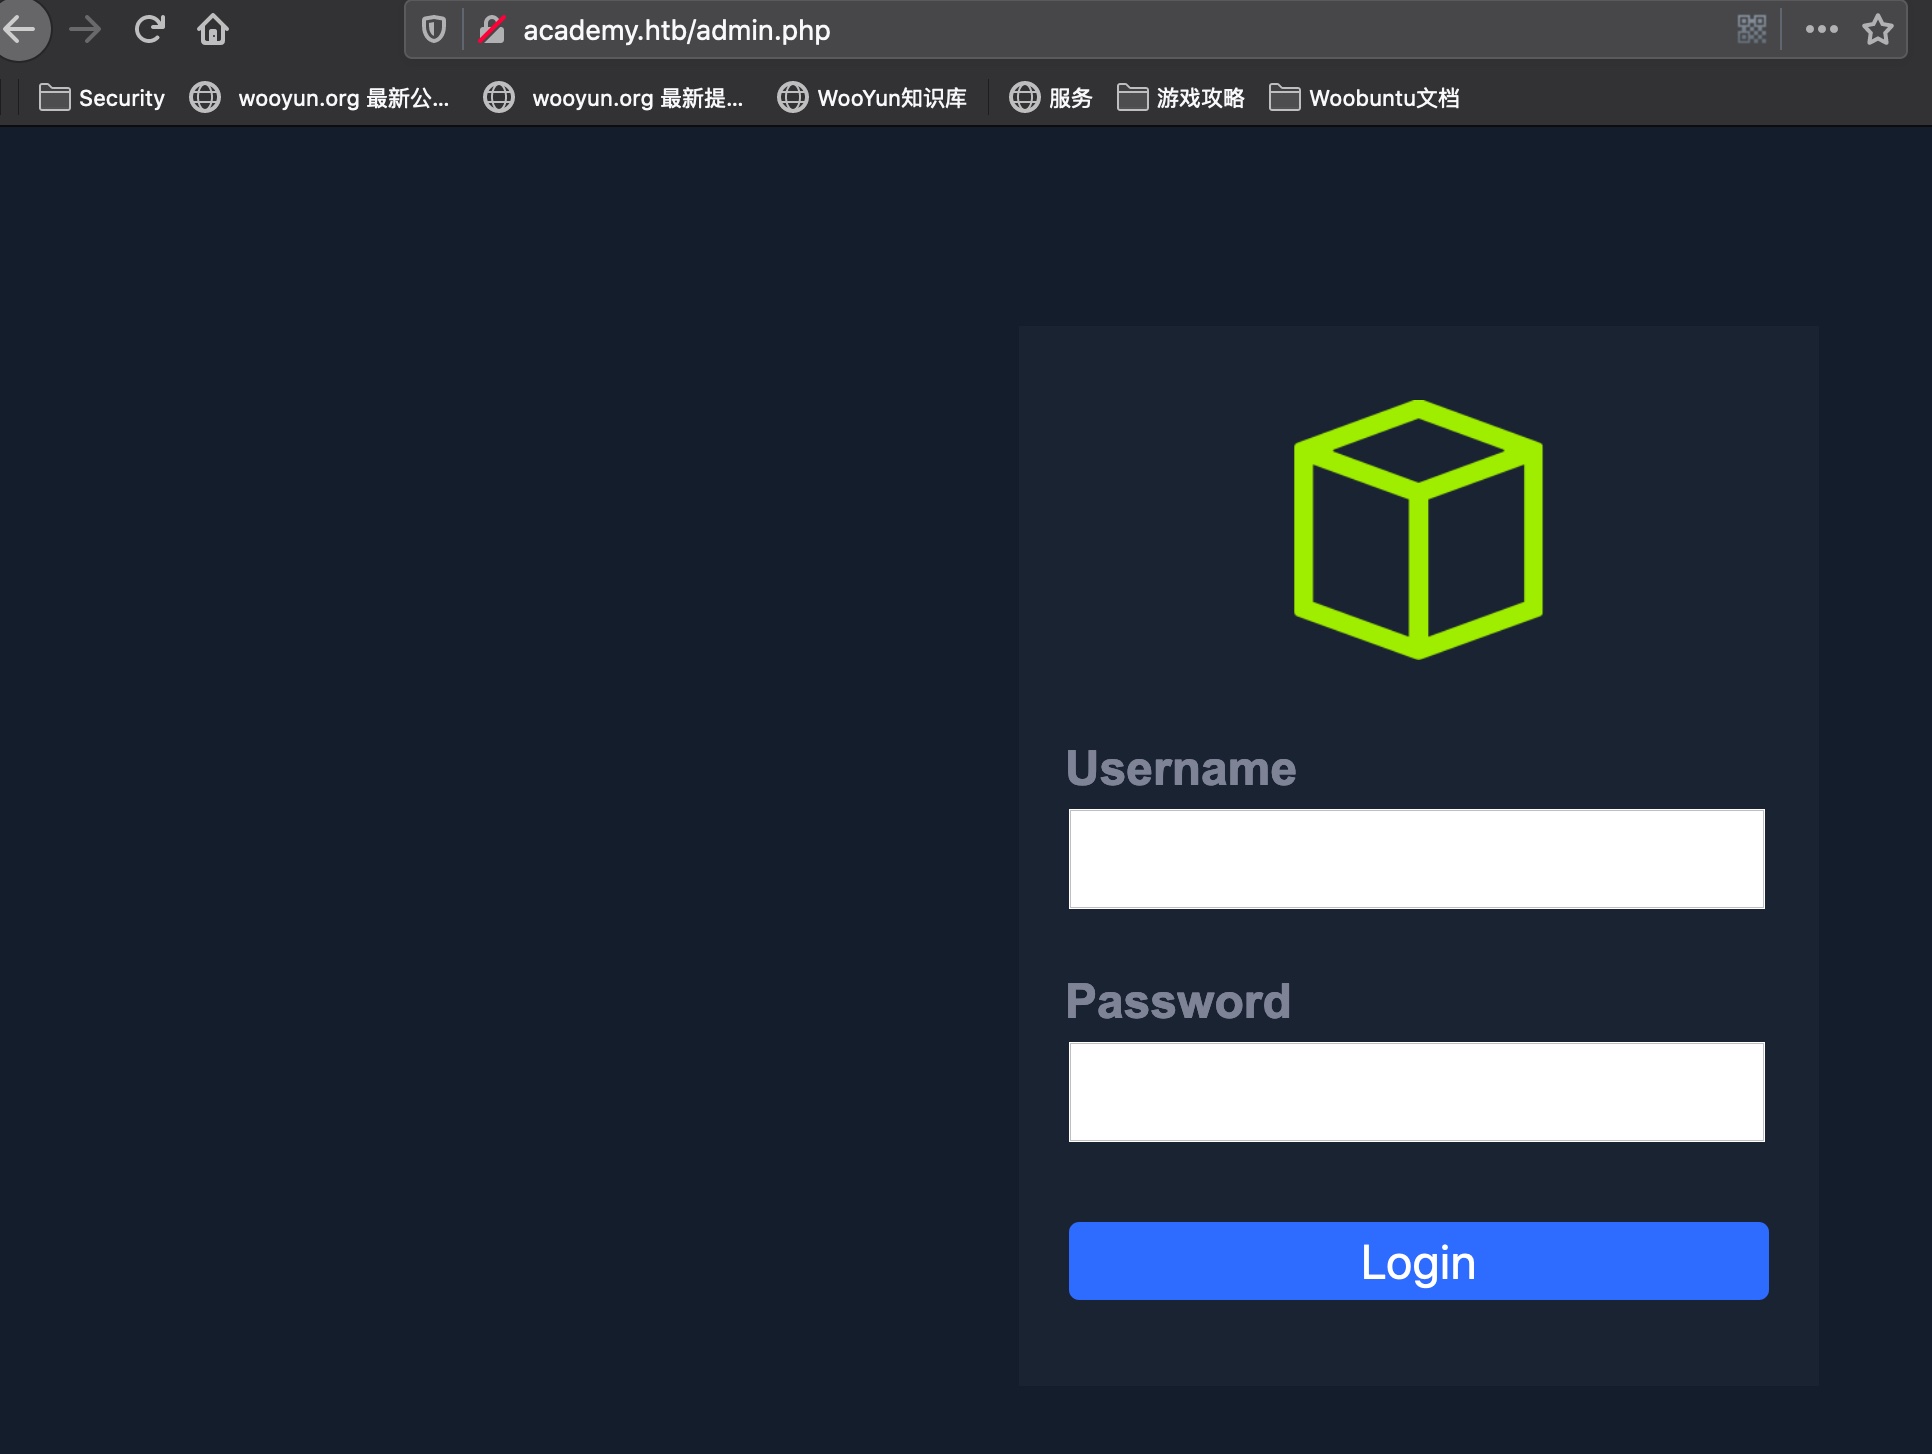Open the WooYun知识库 bookmark
1932x1454 pixels.
[872, 98]
